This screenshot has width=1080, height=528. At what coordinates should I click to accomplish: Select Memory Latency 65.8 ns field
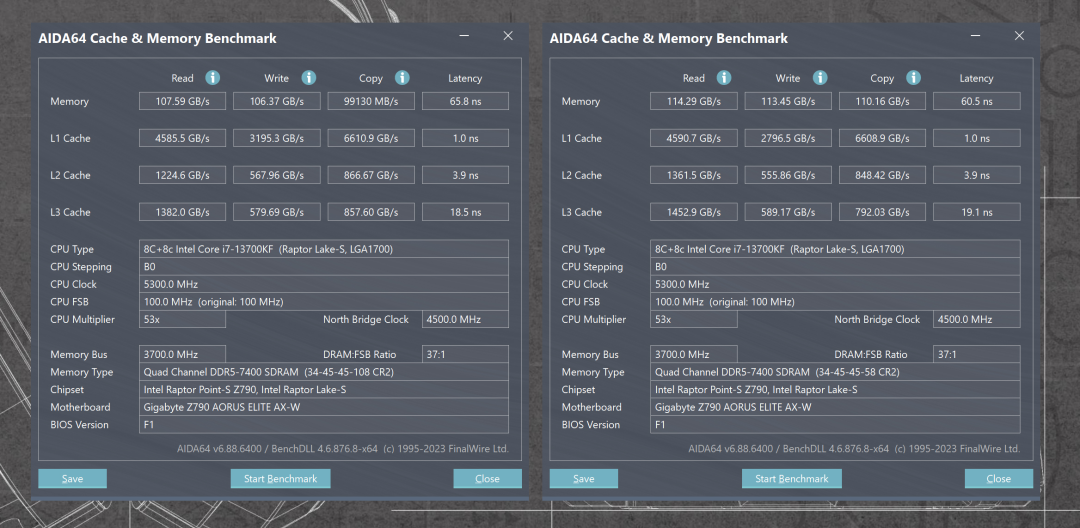pos(465,101)
